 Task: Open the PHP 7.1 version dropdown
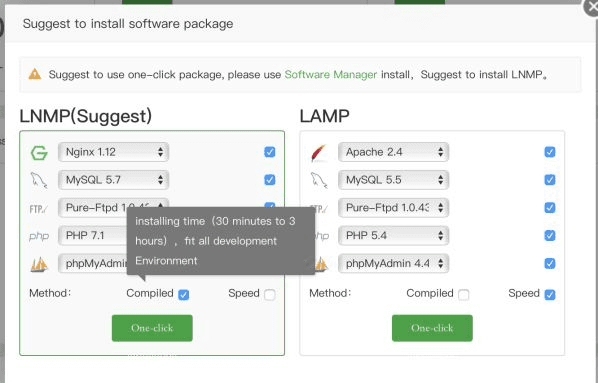point(92,235)
